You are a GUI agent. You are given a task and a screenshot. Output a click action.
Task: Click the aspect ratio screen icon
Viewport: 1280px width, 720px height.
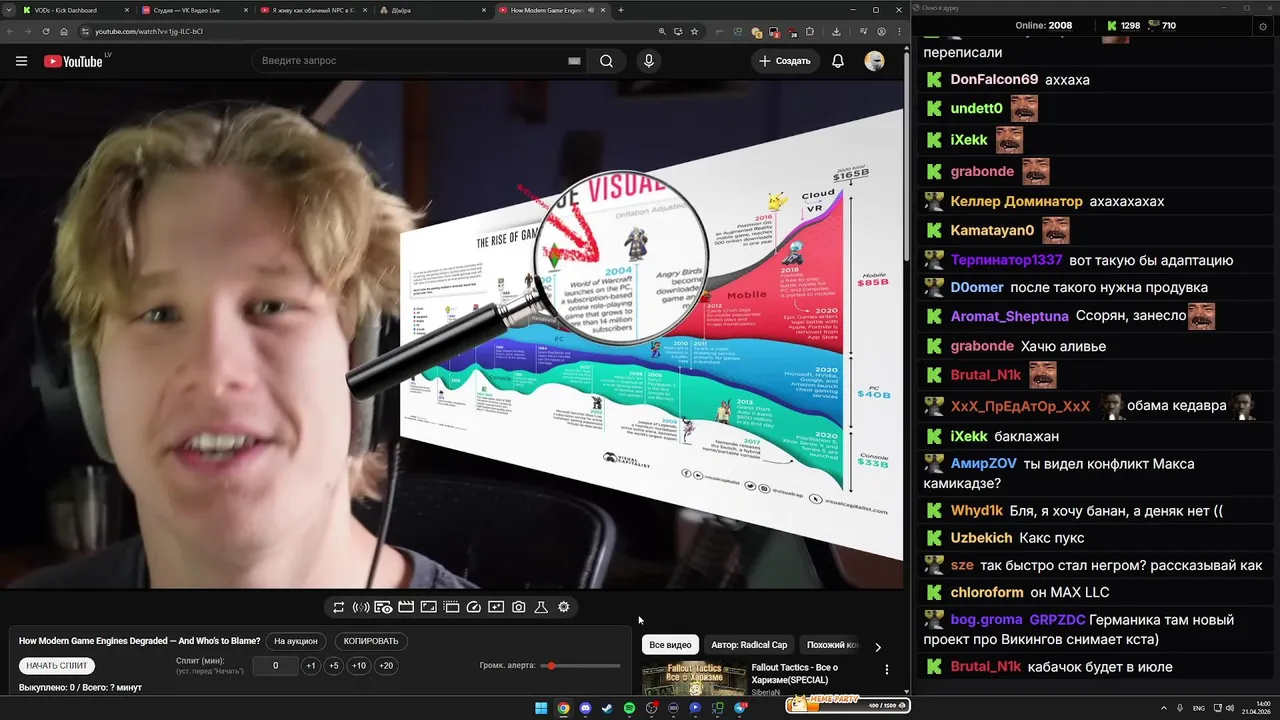point(428,607)
